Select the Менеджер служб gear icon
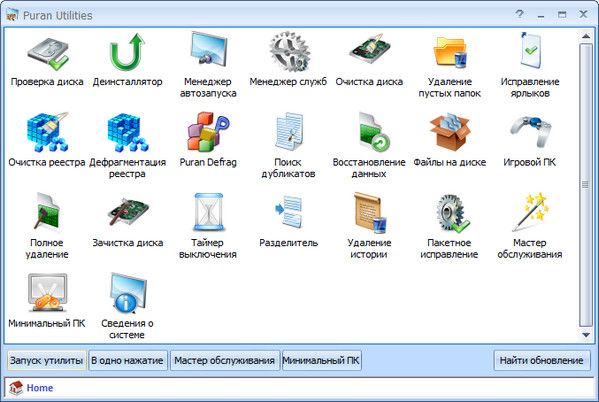Screen dimensions: 599x402 pyautogui.click(x=288, y=52)
